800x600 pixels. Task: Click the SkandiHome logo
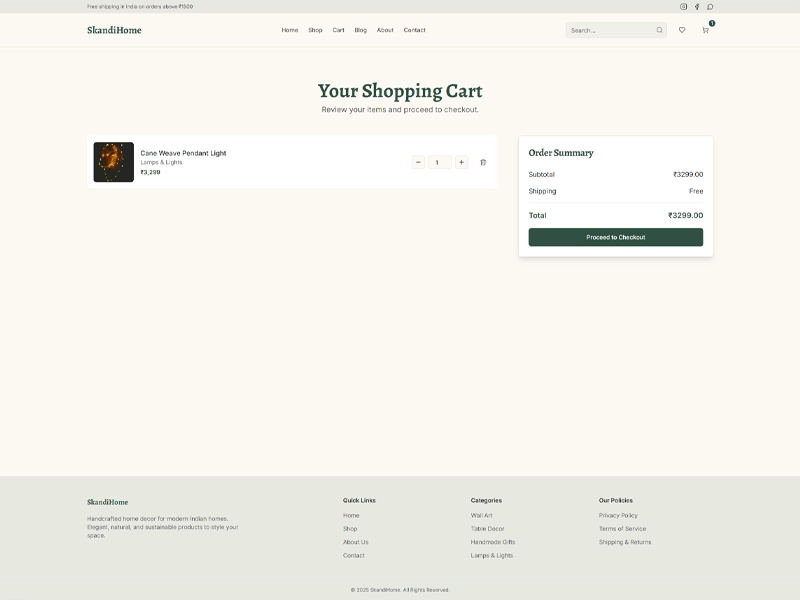click(113, 30)
